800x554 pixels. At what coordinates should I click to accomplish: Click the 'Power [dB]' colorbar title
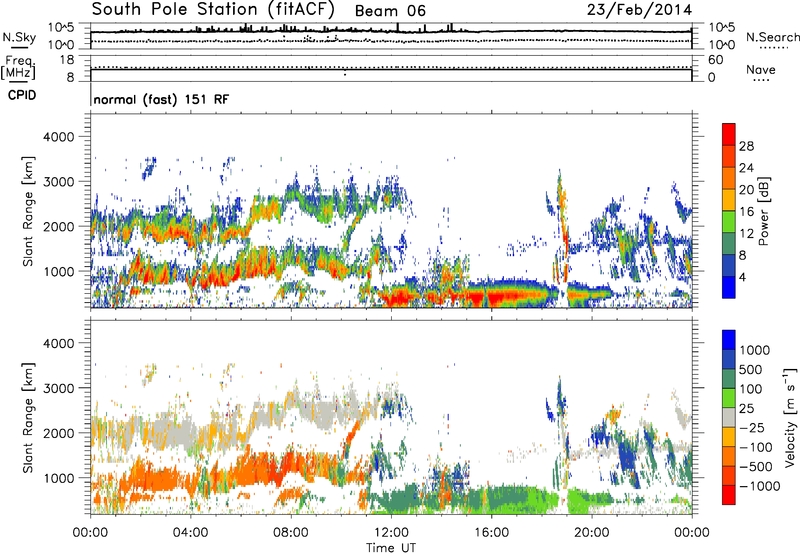tap(764, 211)
